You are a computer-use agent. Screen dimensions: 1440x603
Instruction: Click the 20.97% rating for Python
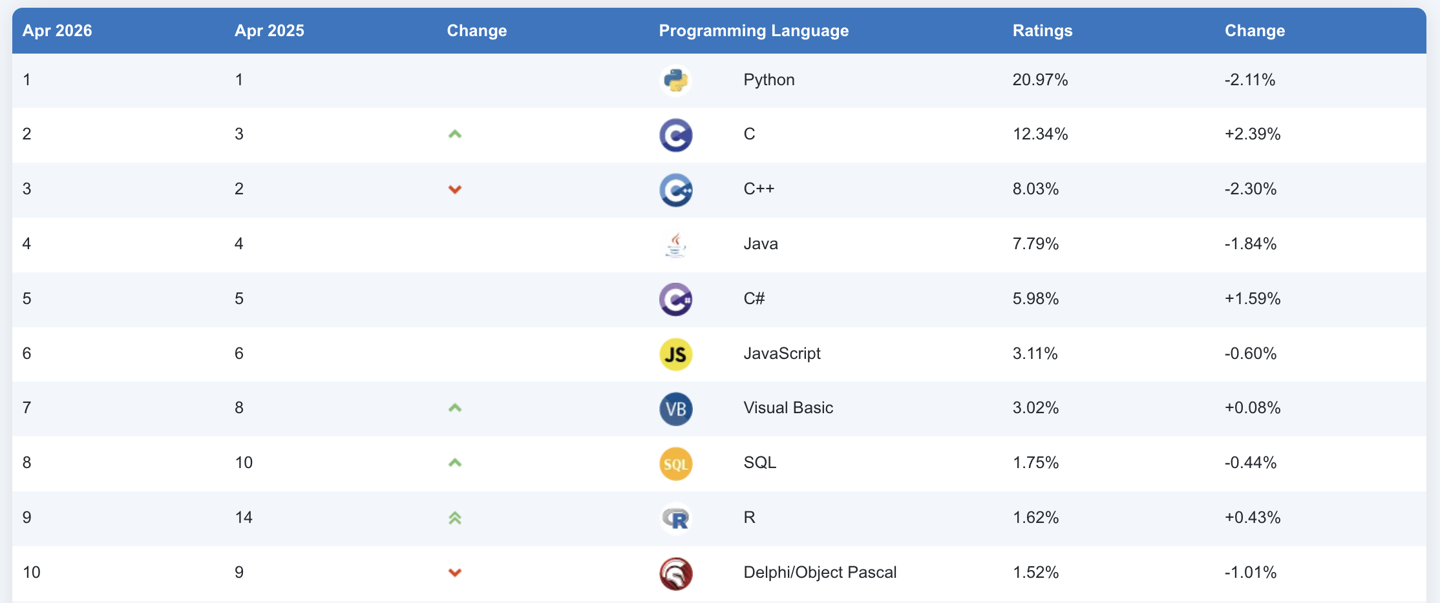click(x=1040, y=80)
